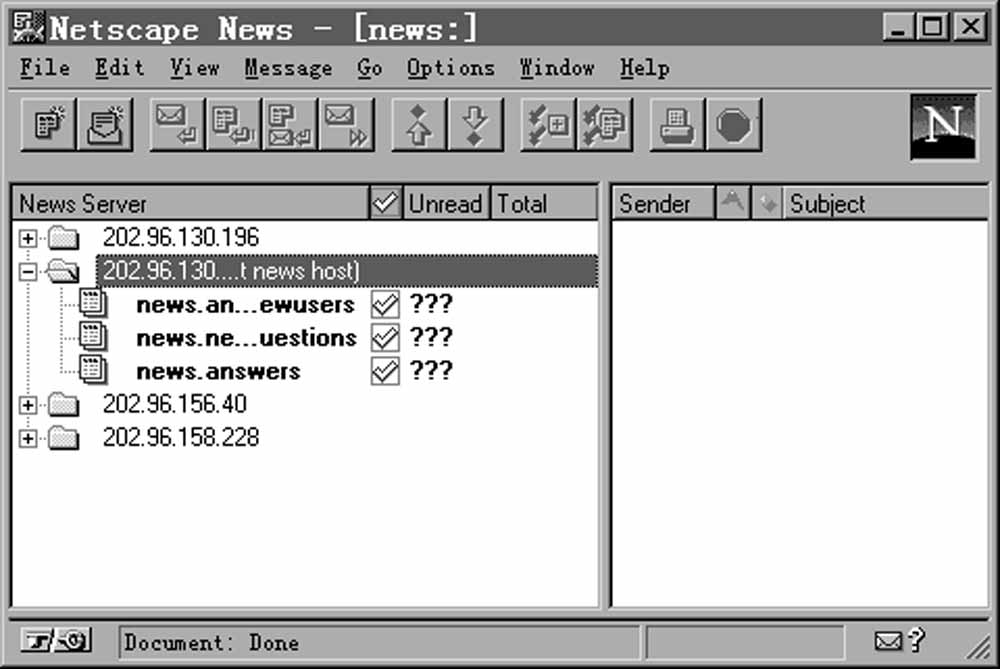Click the 202.96.130.196 server folder icon

tap(64, 238)
